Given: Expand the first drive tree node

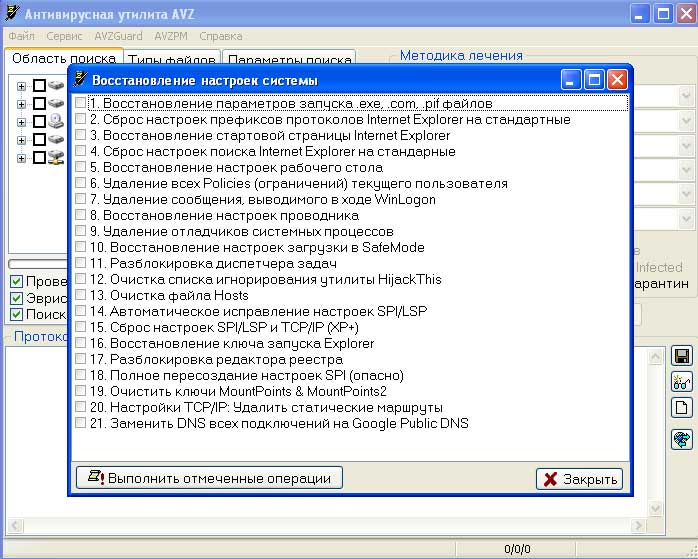Looking at the screenshot, I should [x=21, y=86].
